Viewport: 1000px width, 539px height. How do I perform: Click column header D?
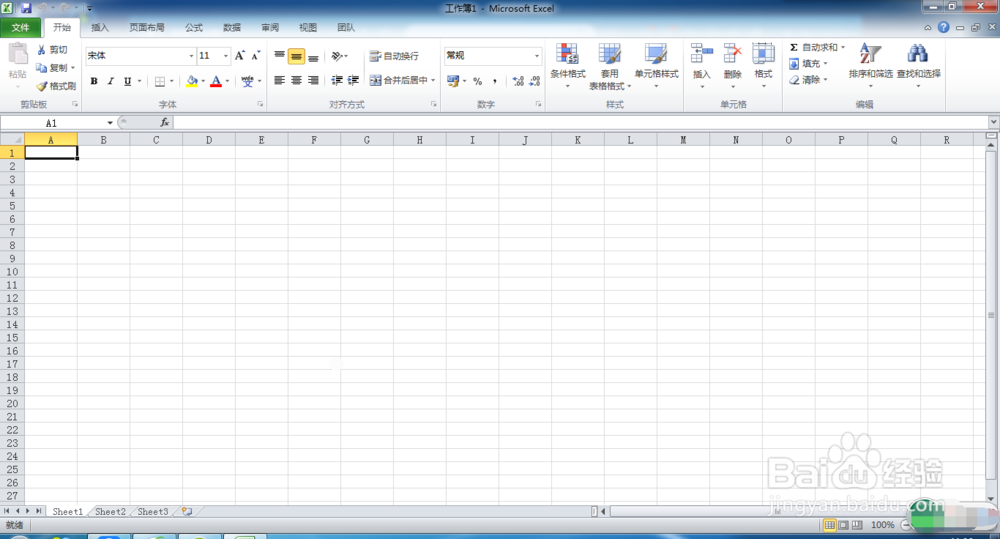[209, 140]
